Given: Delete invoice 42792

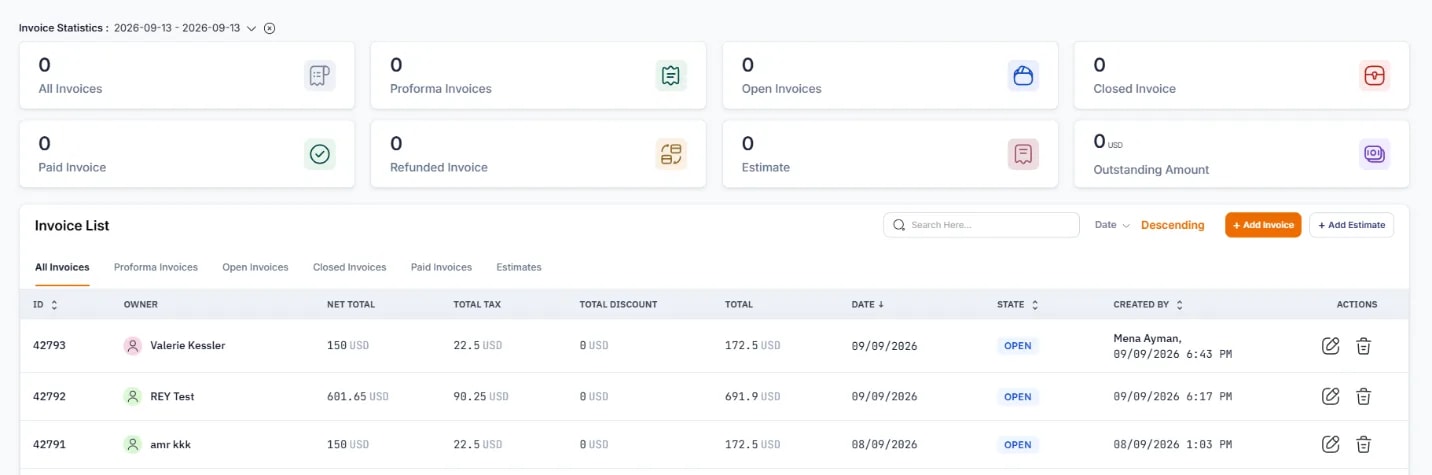Looking at the screenshot, I should pos(1363,396).
